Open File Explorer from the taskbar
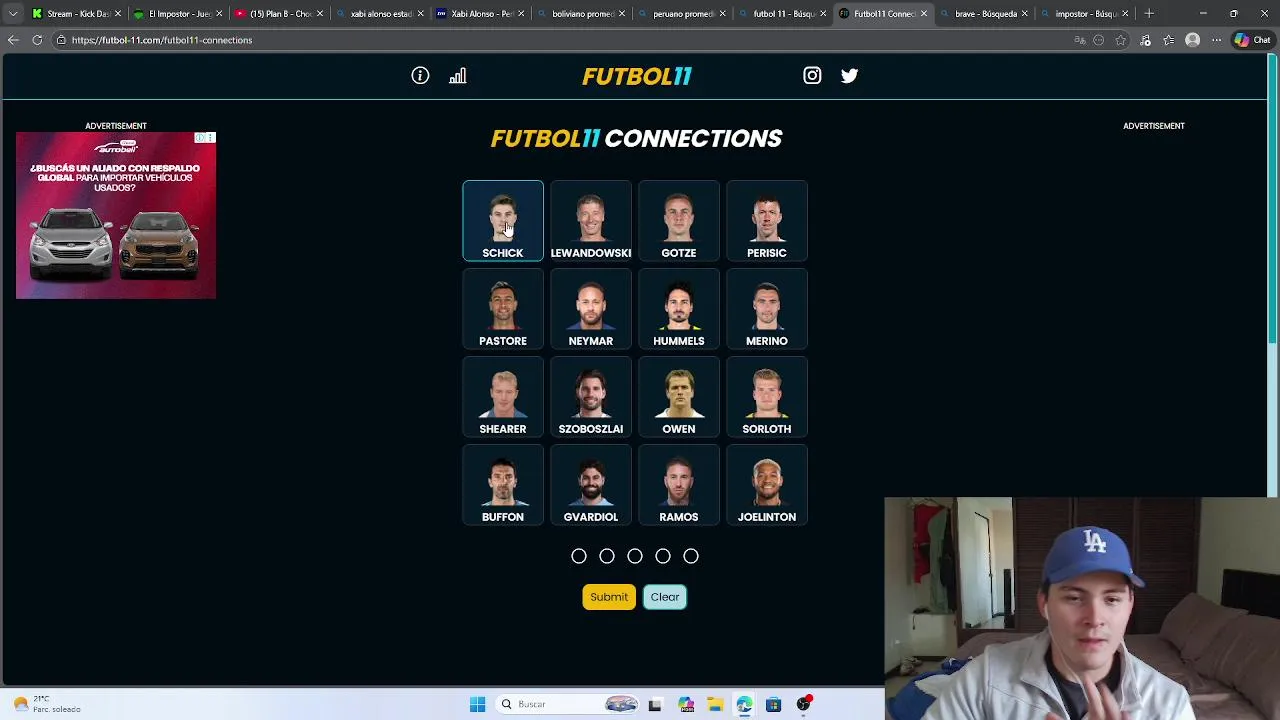Image resolution: width=1280 pixels, height=720 pixels. tap(715, 704)
